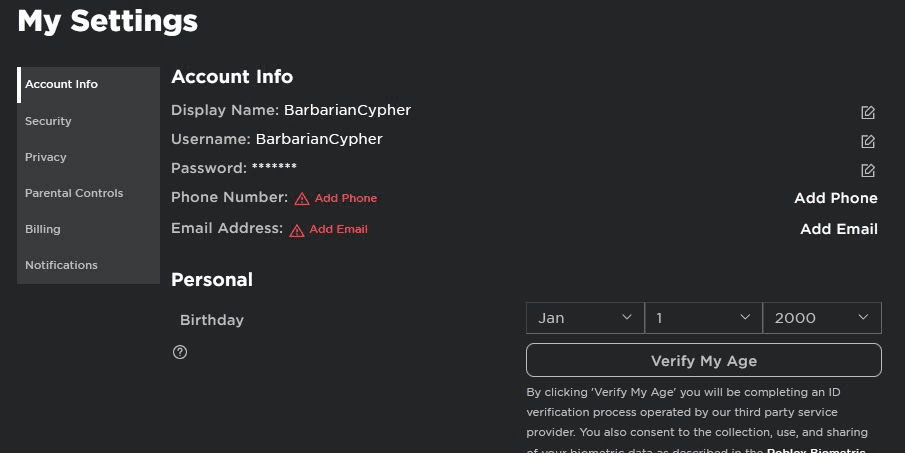905x453 pixels.
Task: Edit the Display Name with pencil icon
Action: [x=867, y=112]
